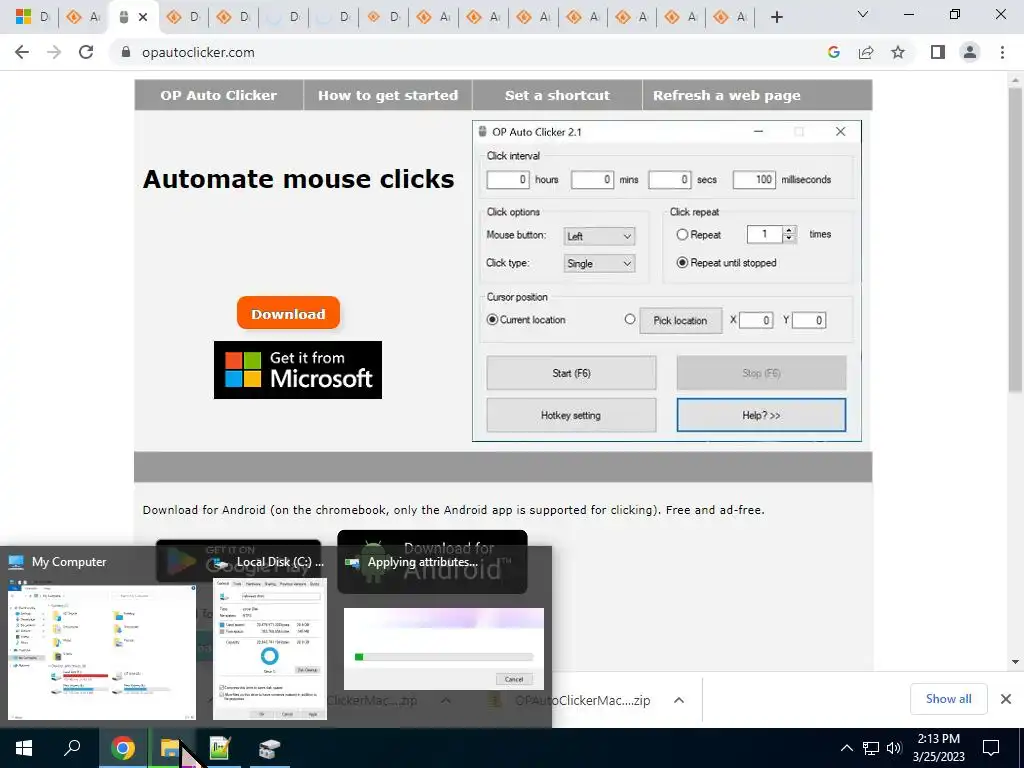This screenshot has width=1024, height=768.
Task: Open a new tab with the plus button
Action: (x=776, y=17)
